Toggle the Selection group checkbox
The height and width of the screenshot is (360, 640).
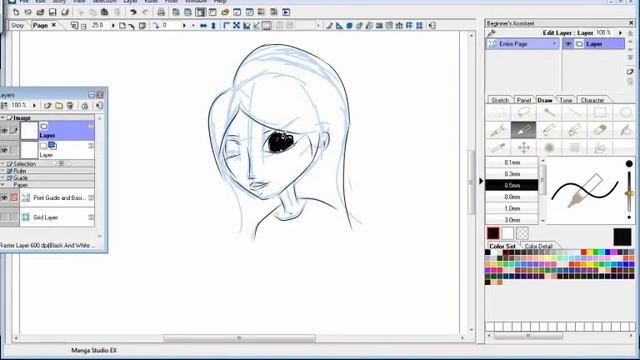pyautogui.click(x=9, y=164)
